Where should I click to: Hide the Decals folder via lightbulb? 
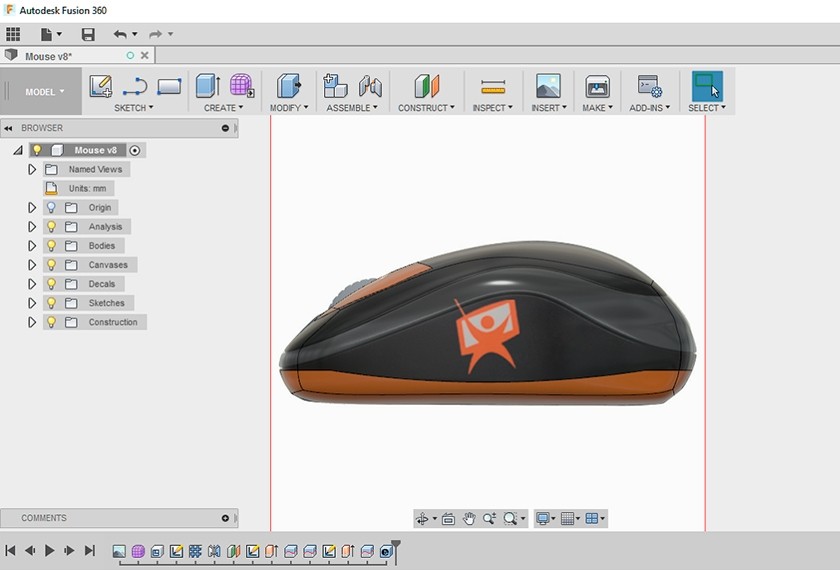pyautogui.click(x=51, y=284)
